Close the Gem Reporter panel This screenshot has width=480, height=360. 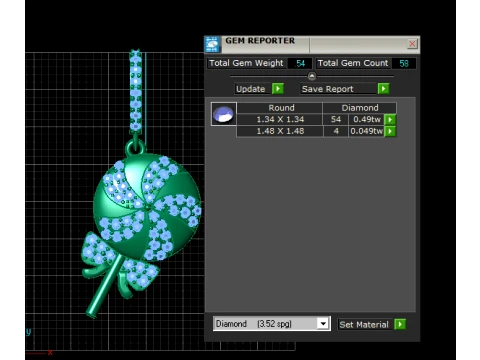(x=412, y=44)
